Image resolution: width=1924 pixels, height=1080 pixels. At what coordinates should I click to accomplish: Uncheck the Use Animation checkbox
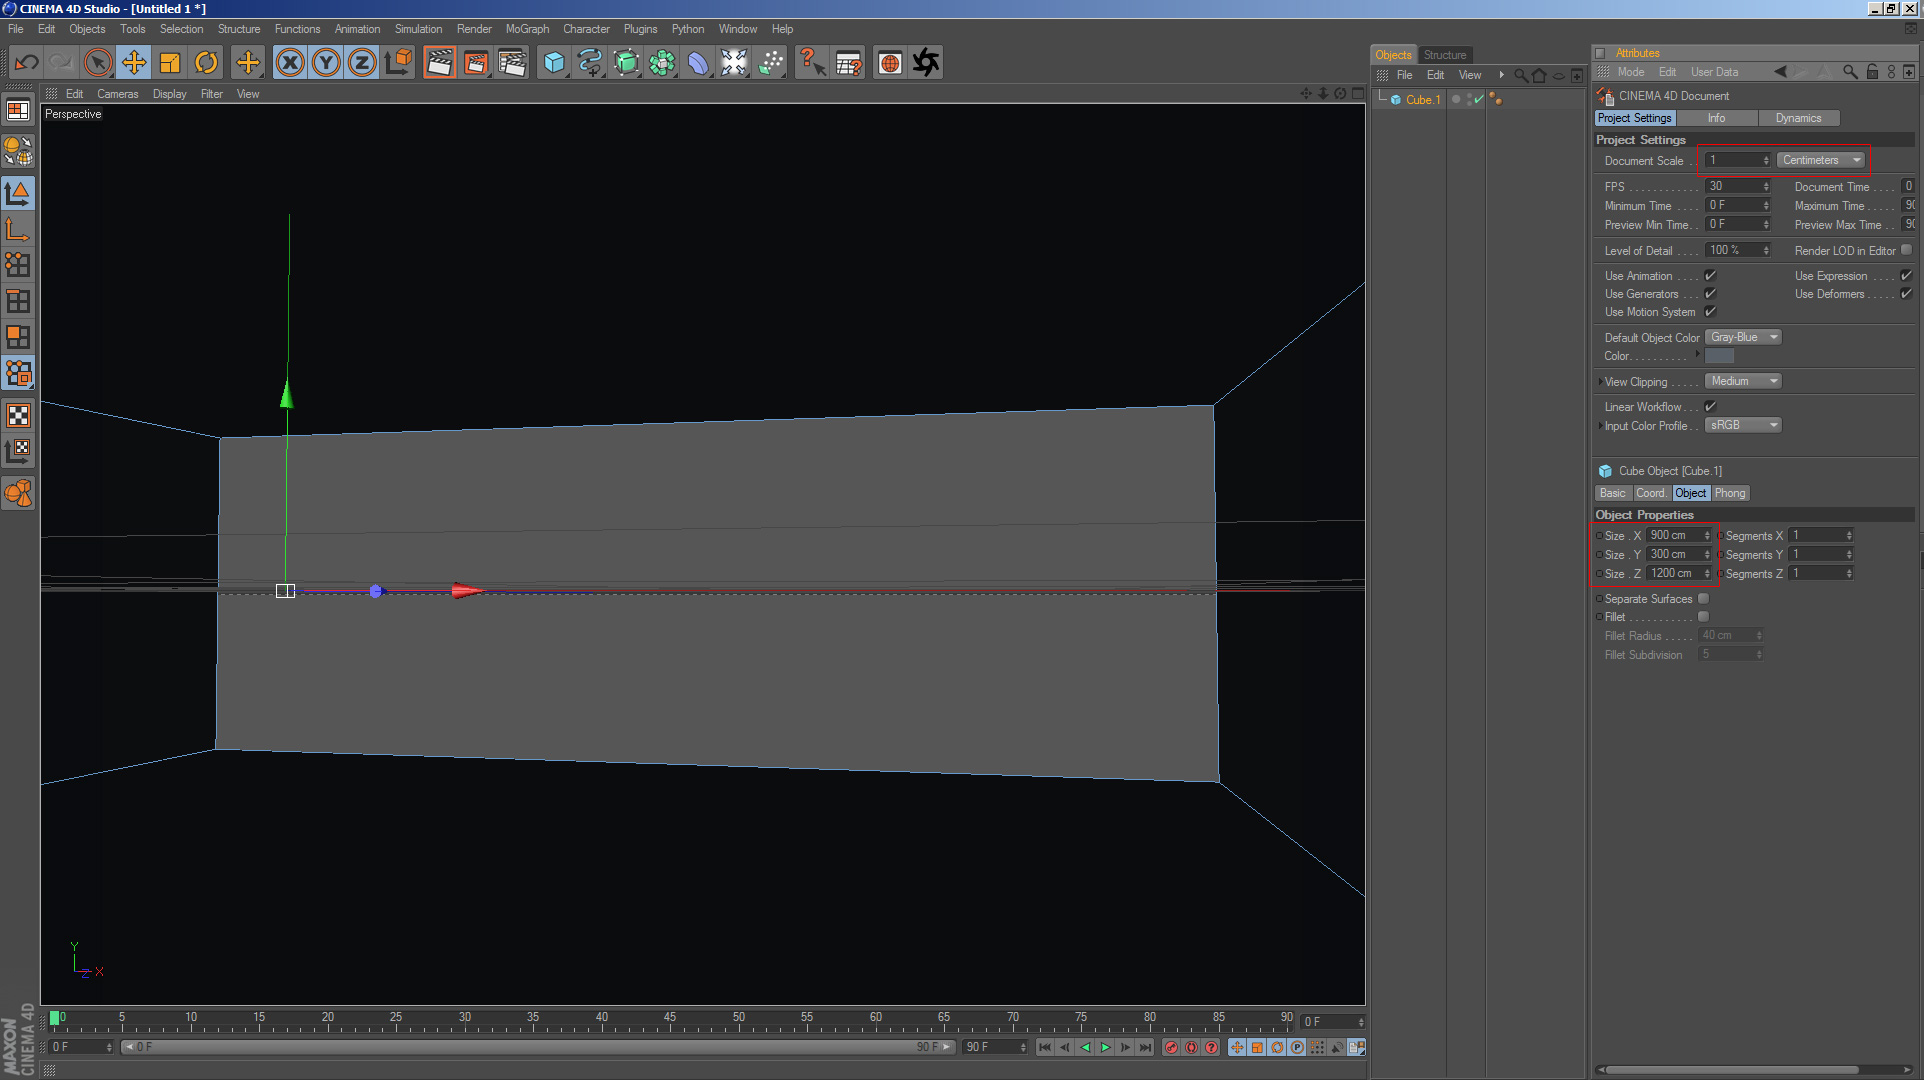pos(1710,276)
